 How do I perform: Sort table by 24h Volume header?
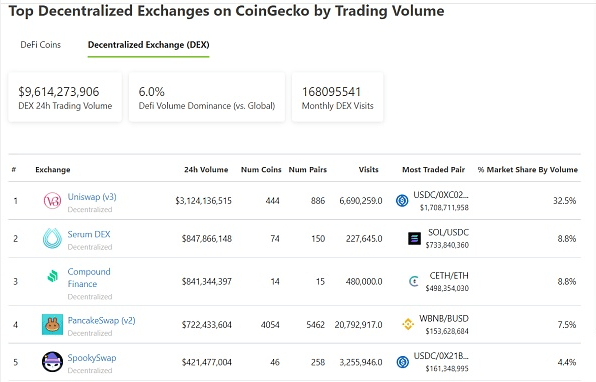(206, 170)
